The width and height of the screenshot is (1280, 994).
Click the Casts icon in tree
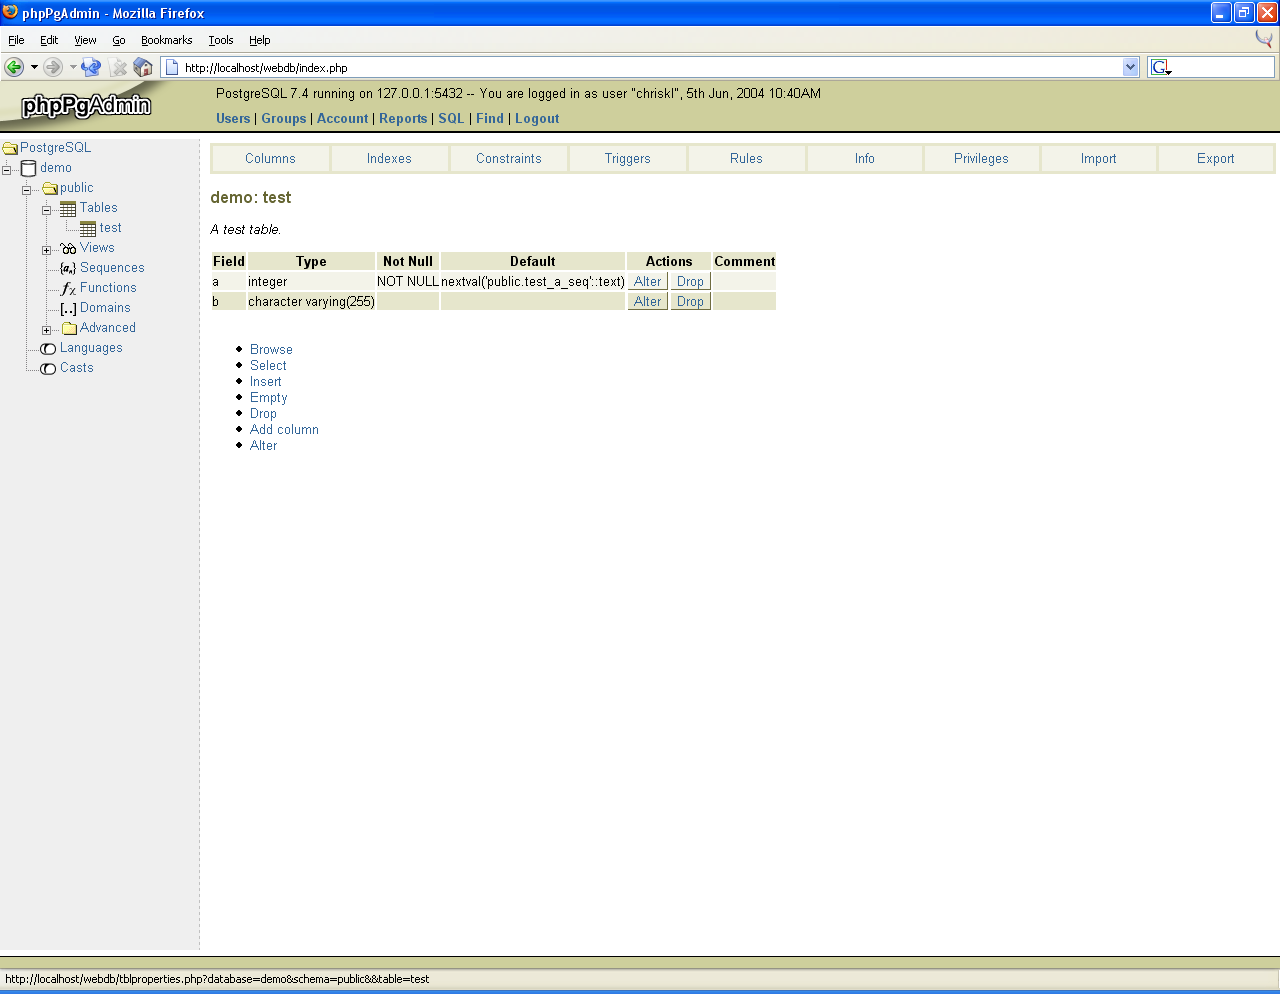[48, 368]
